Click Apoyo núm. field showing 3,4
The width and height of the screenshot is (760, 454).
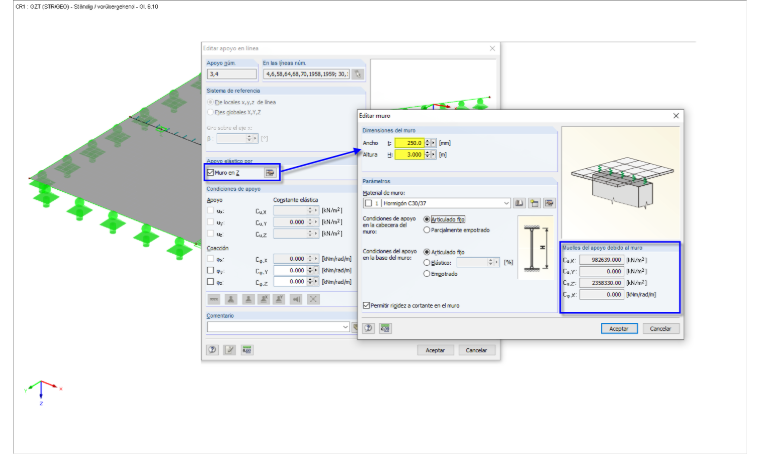click(x=232, y=74)
